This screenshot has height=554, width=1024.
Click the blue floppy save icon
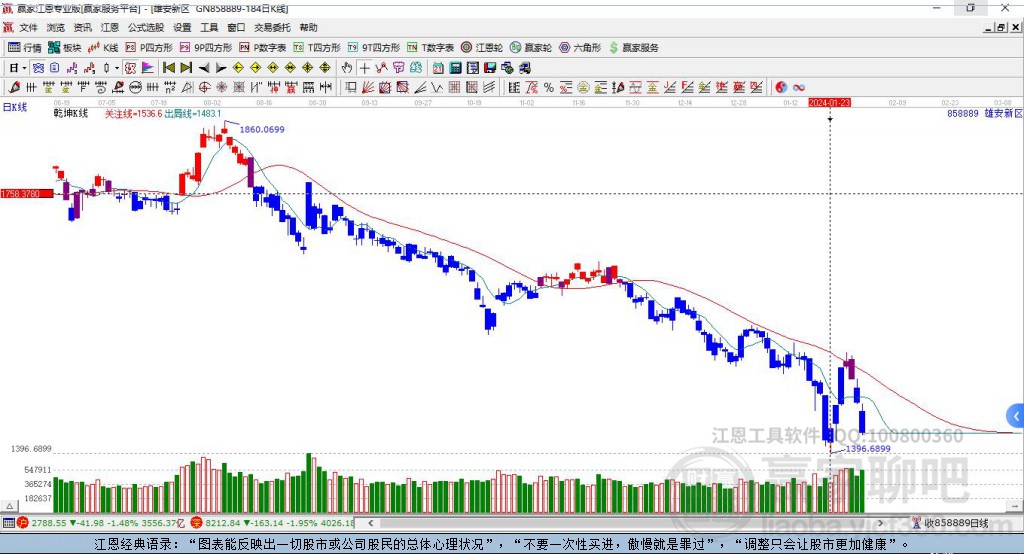[490, 68]
